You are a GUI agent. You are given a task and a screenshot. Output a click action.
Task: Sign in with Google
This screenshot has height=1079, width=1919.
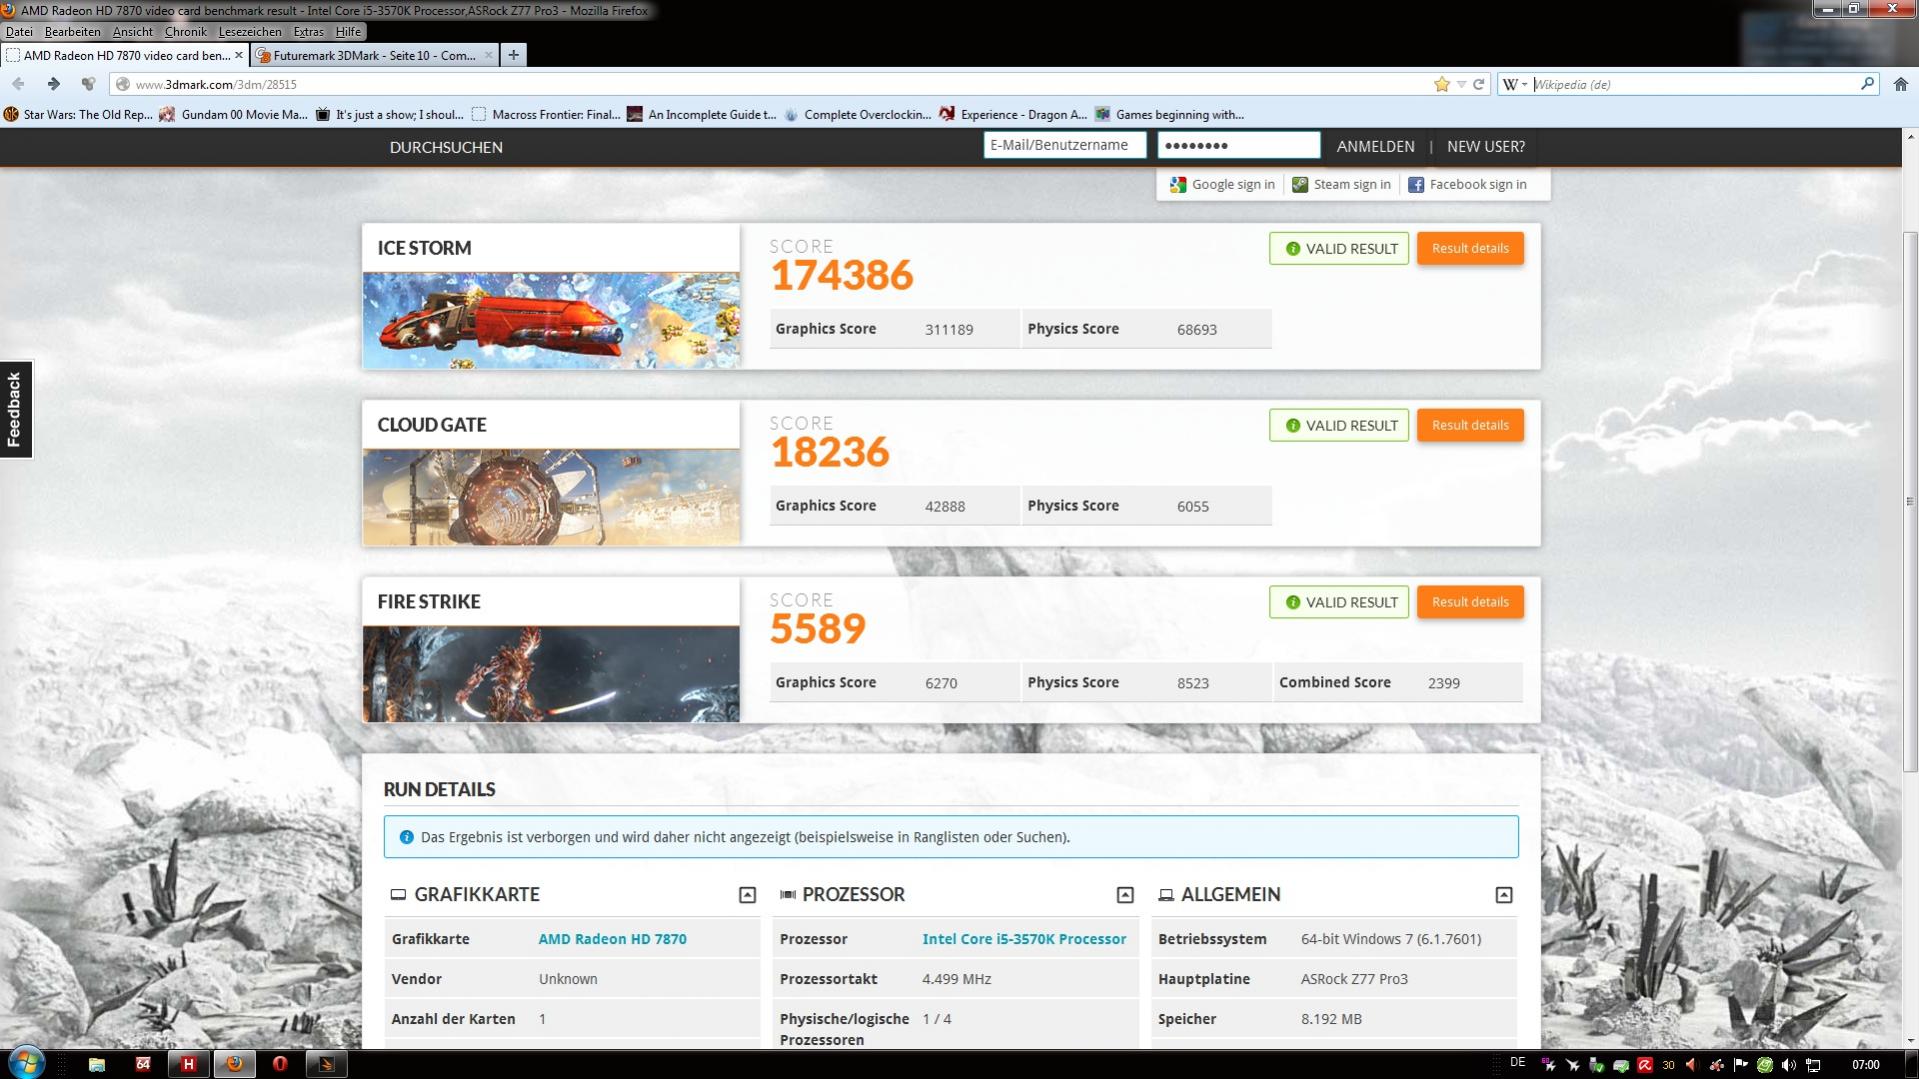click(1223, 184)
